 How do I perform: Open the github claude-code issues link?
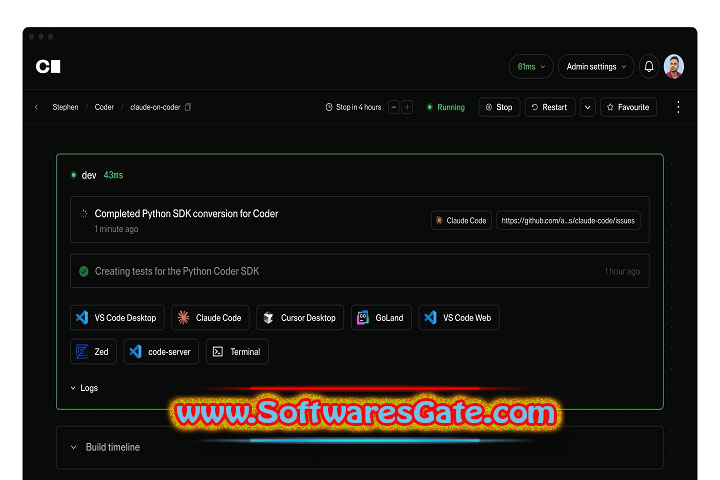[x=568, y=220]
